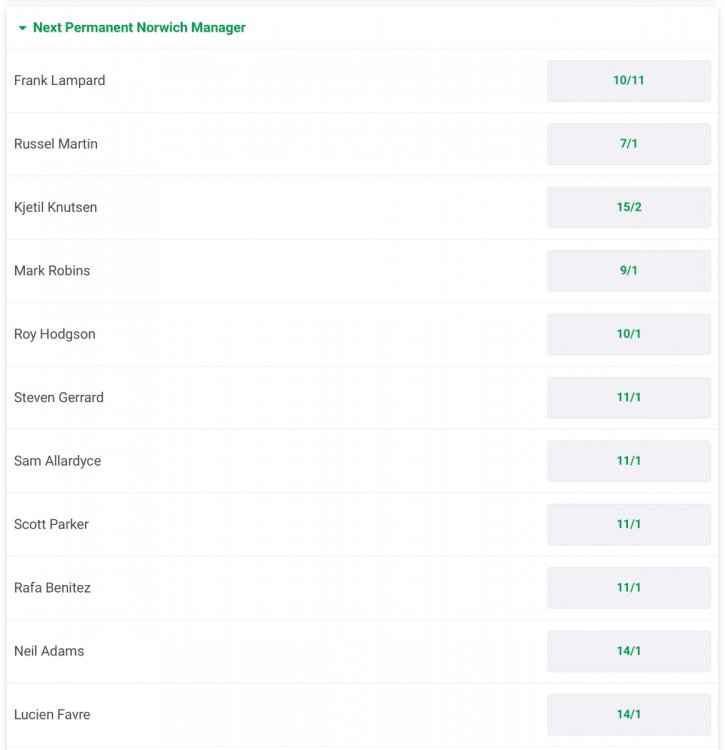Select Rafa Benitez odds button
Screen dimensions: 725x750
[628, 588]
